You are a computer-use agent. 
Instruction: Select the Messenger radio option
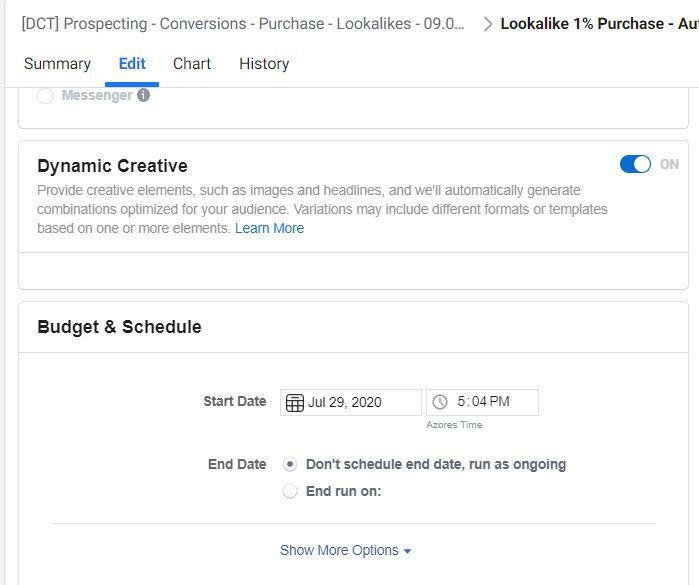click(45, 96)
